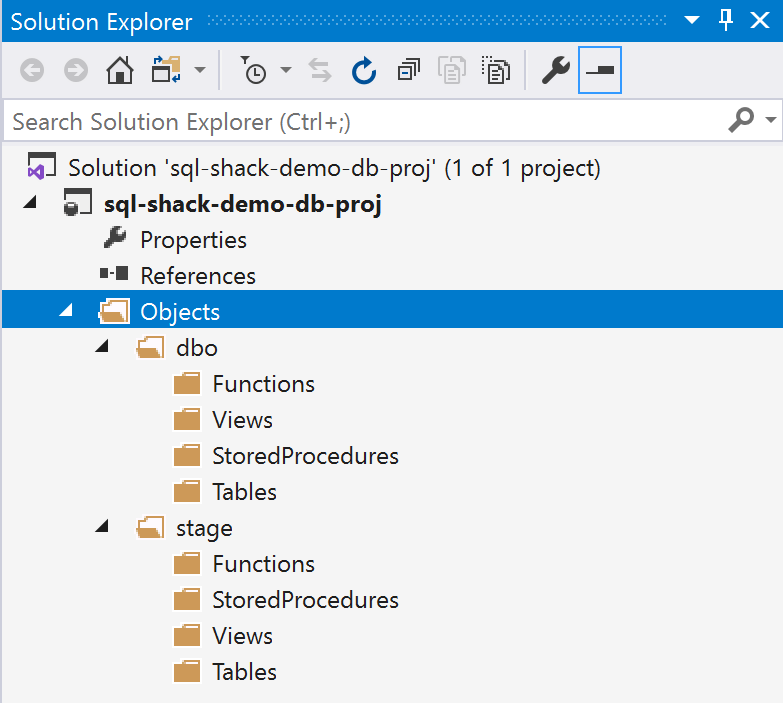Click the Collapse All icon
Viewport: 783px width, 703px height.
pos(408,70)
